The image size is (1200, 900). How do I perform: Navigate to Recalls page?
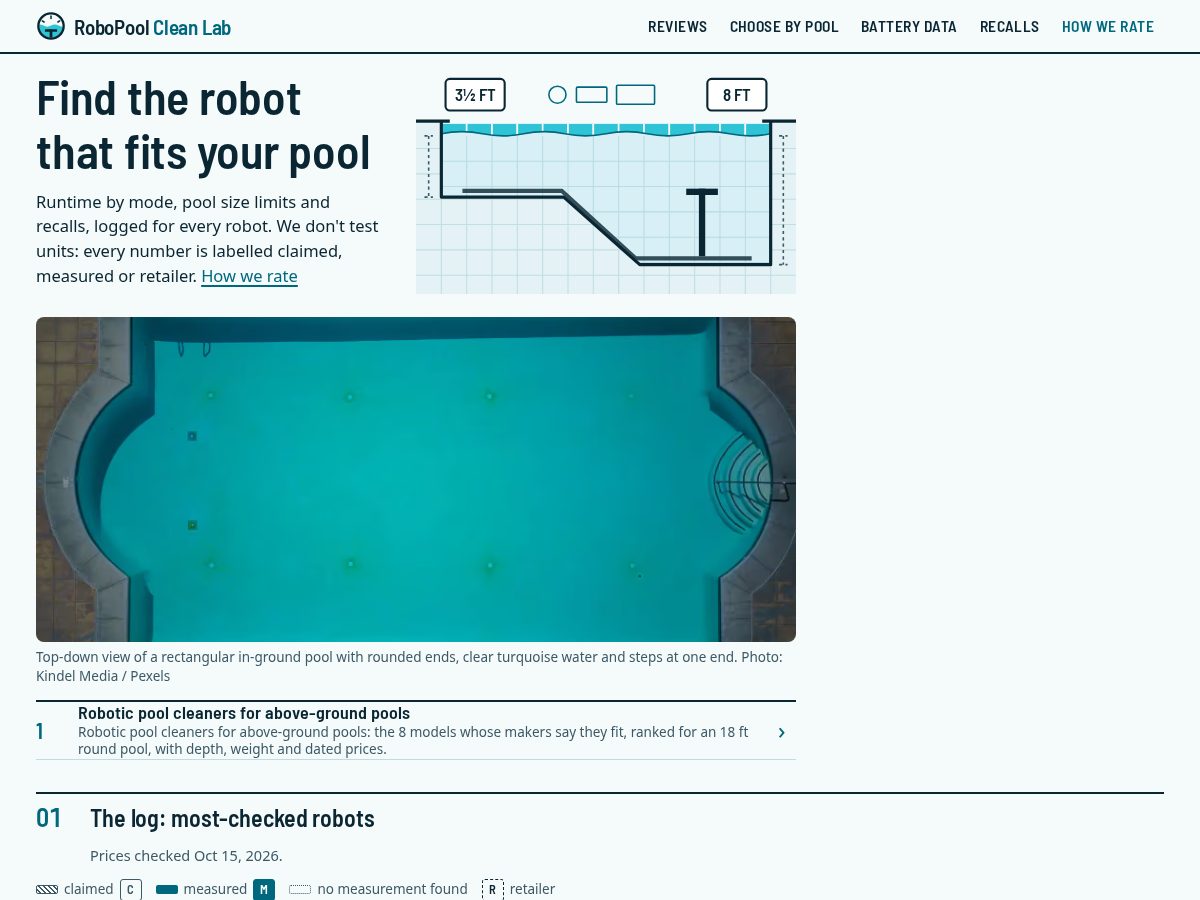coord(1009,27)
